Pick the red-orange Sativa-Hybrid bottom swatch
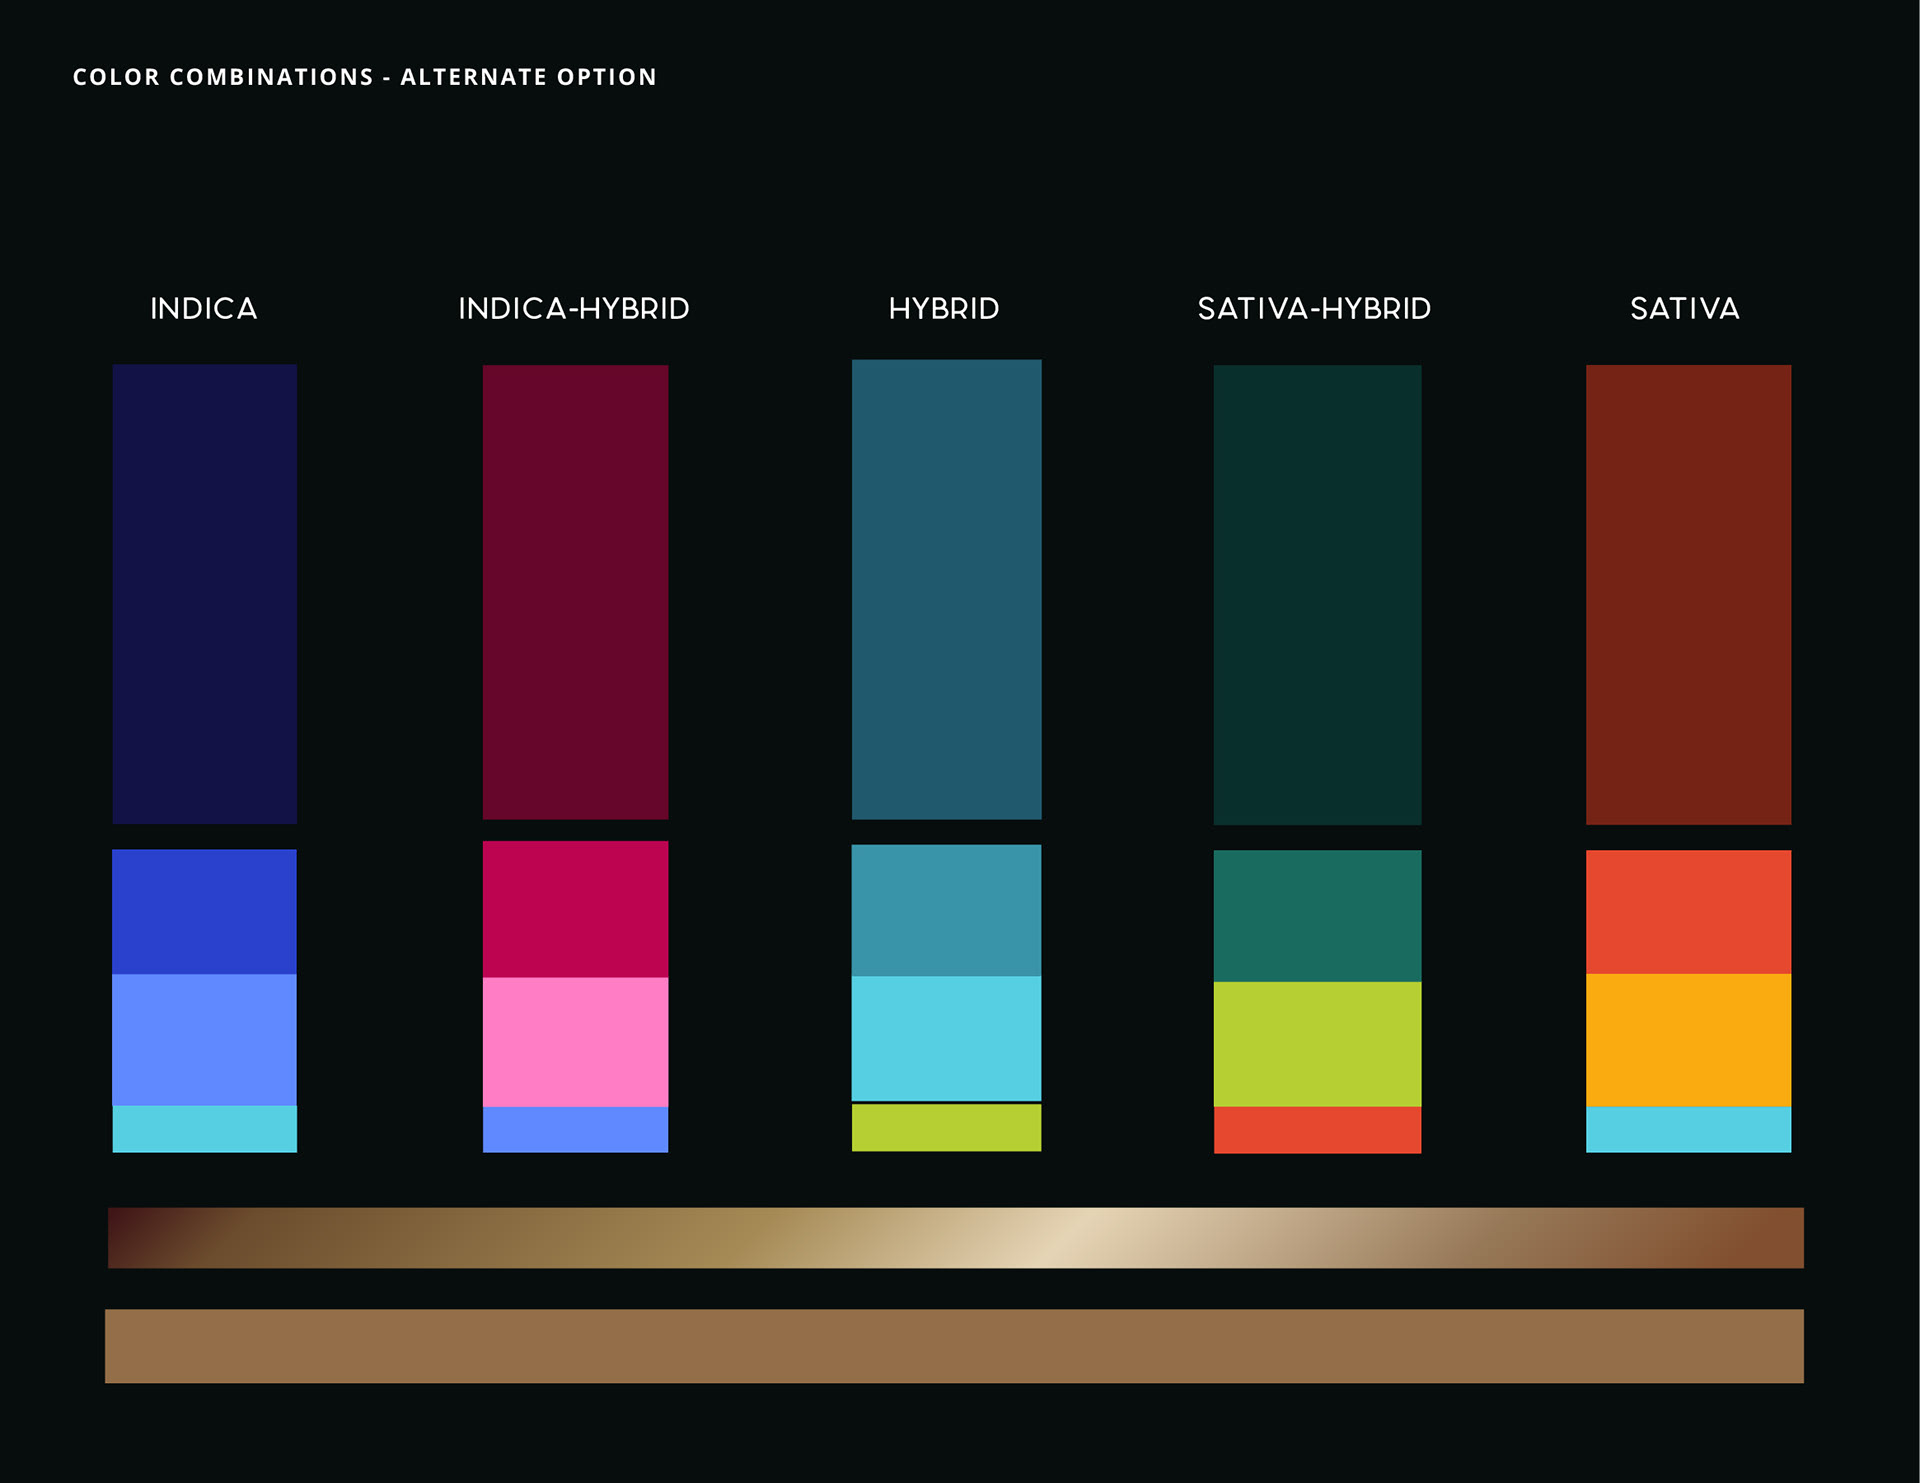Image resolution: width=1920 pixels, height=1483 pixels. pyautogui.click(x=1317, y=1129)
